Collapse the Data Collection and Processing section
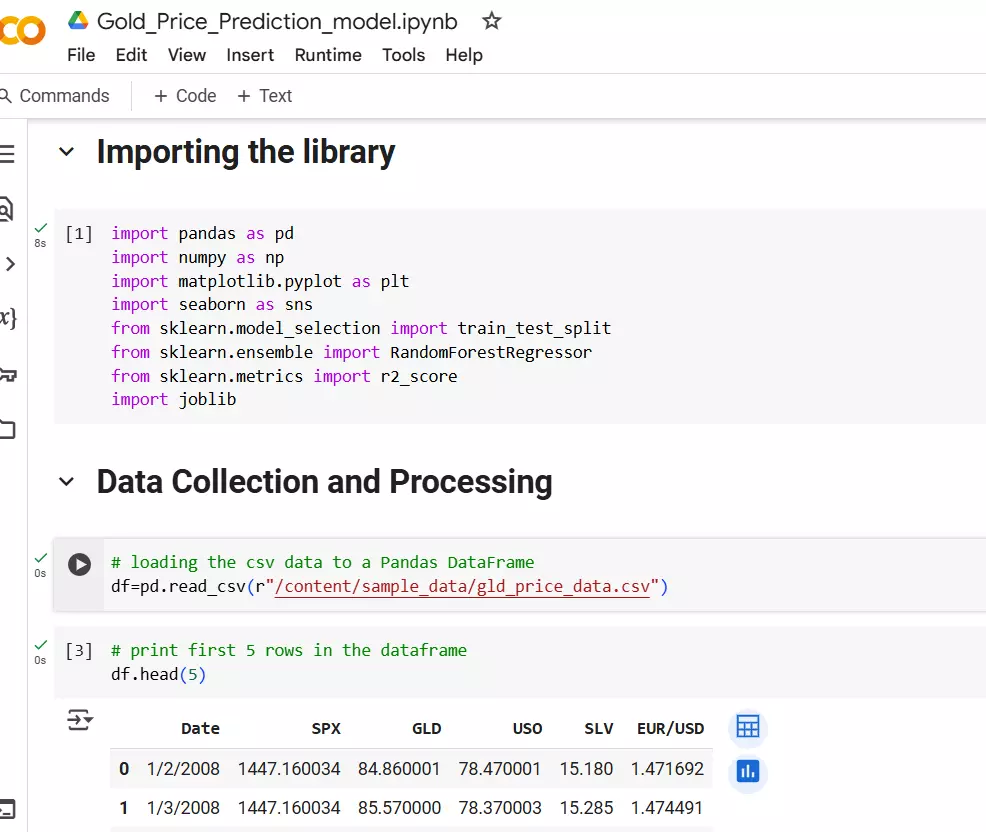986x832 pixels. click(x=67, y=482)
